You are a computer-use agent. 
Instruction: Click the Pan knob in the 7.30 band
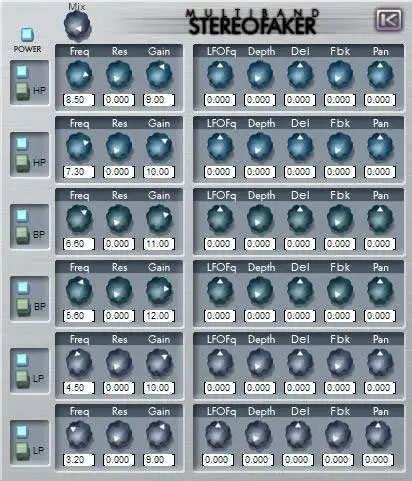(x=380, y=147)
